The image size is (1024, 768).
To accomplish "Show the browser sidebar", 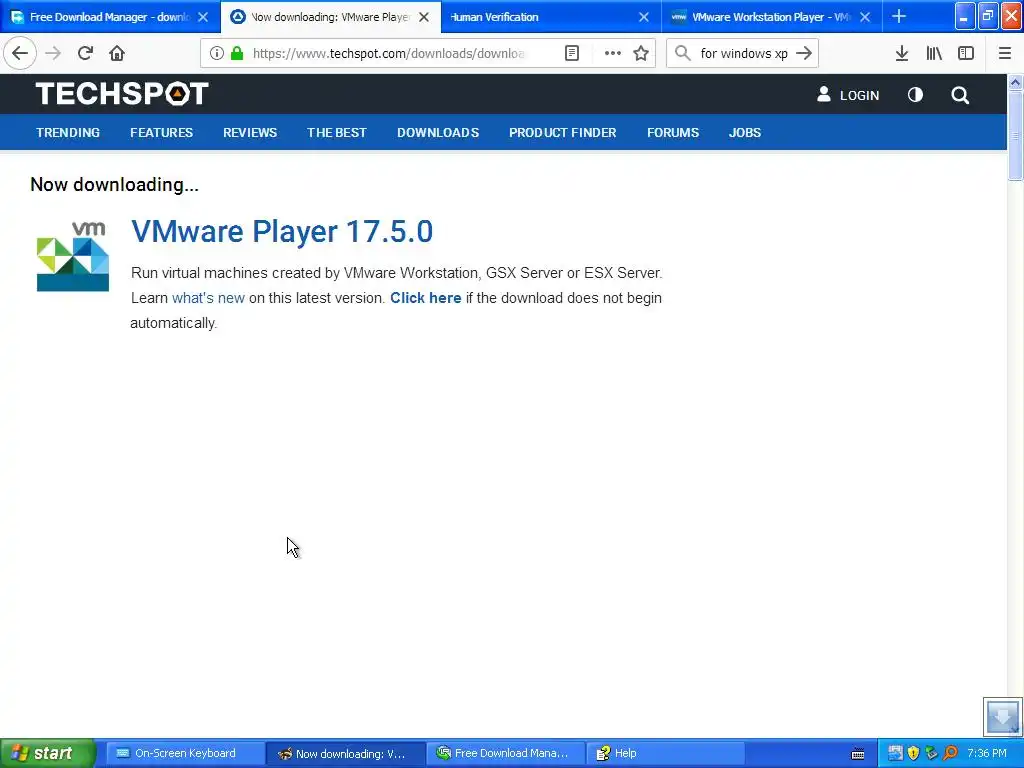I will click(966, 53).
